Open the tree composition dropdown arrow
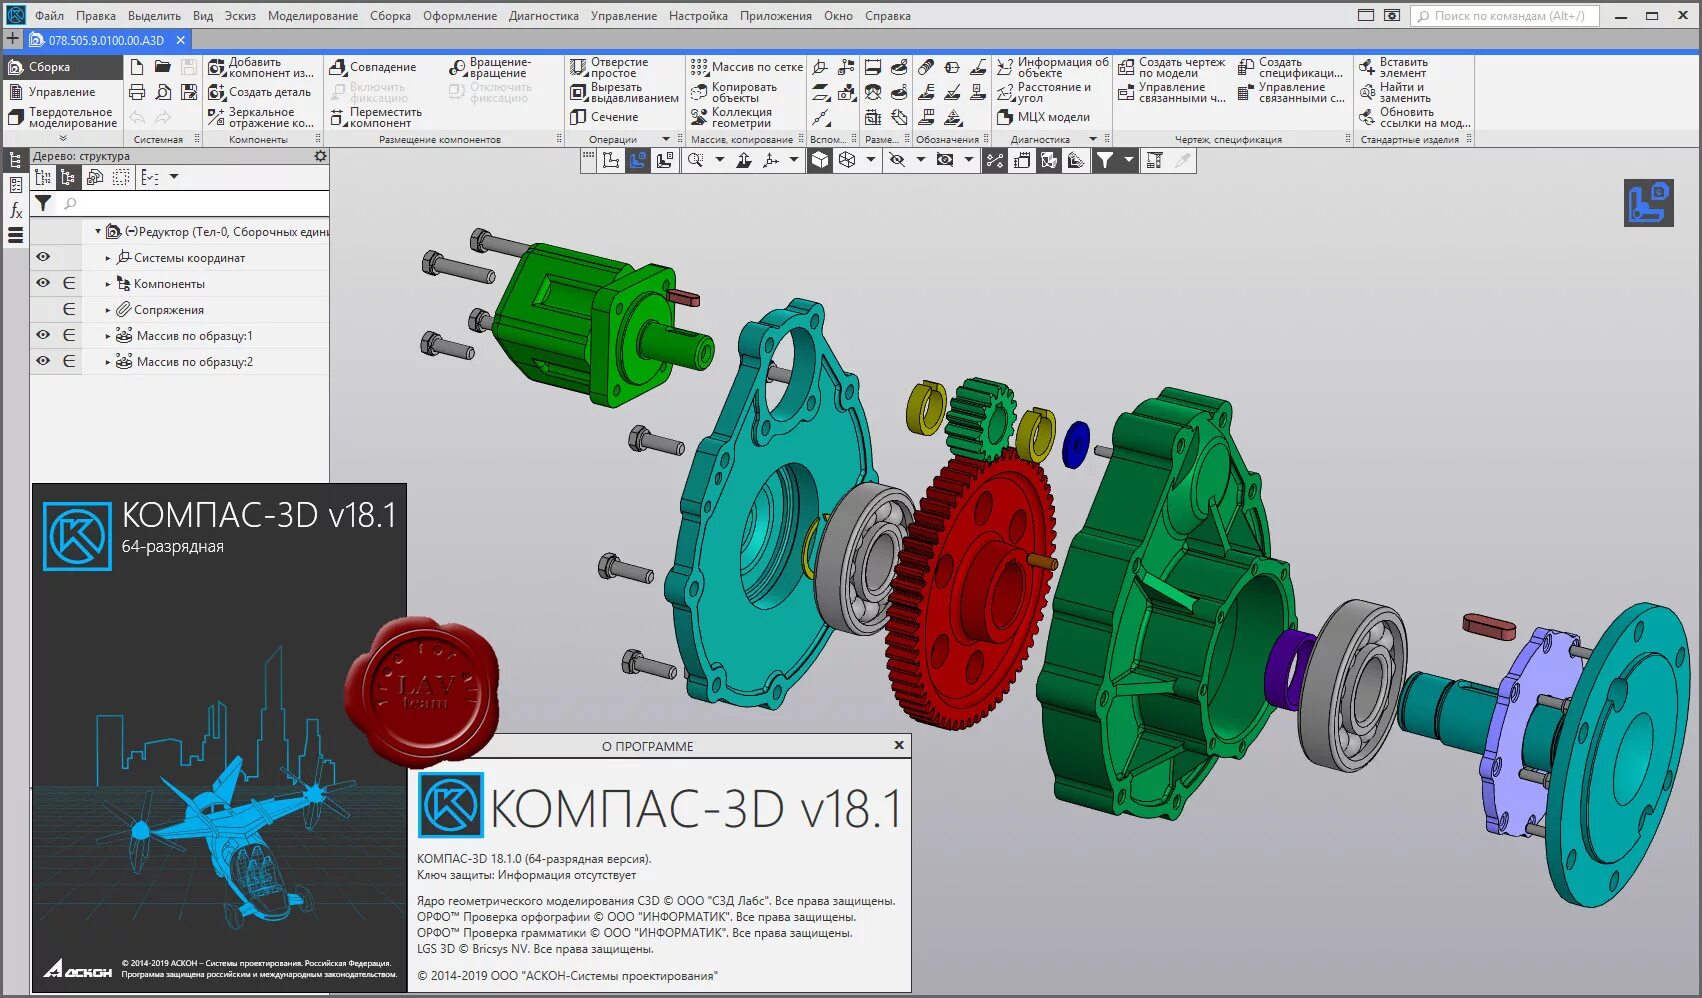Image resolution: width=1702 pixels, height=998 pixels. tap(174, 177)
